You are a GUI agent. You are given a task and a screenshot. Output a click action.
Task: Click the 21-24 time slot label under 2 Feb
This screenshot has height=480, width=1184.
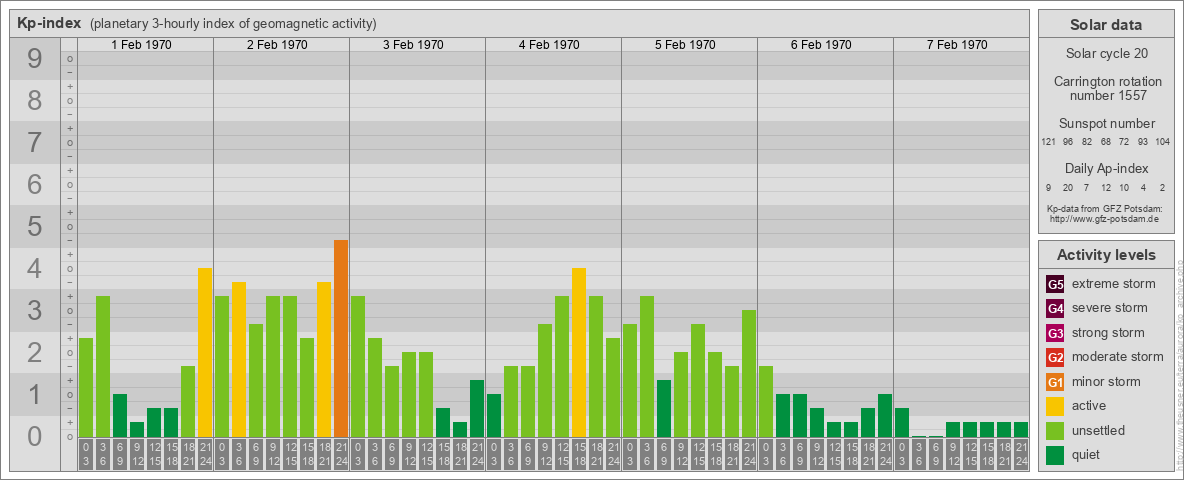click(341, 454)
